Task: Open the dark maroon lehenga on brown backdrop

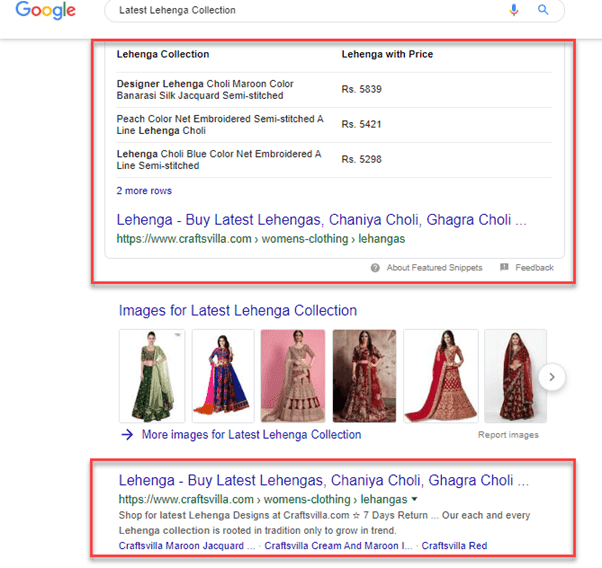Action: click(x=364, y=376)
